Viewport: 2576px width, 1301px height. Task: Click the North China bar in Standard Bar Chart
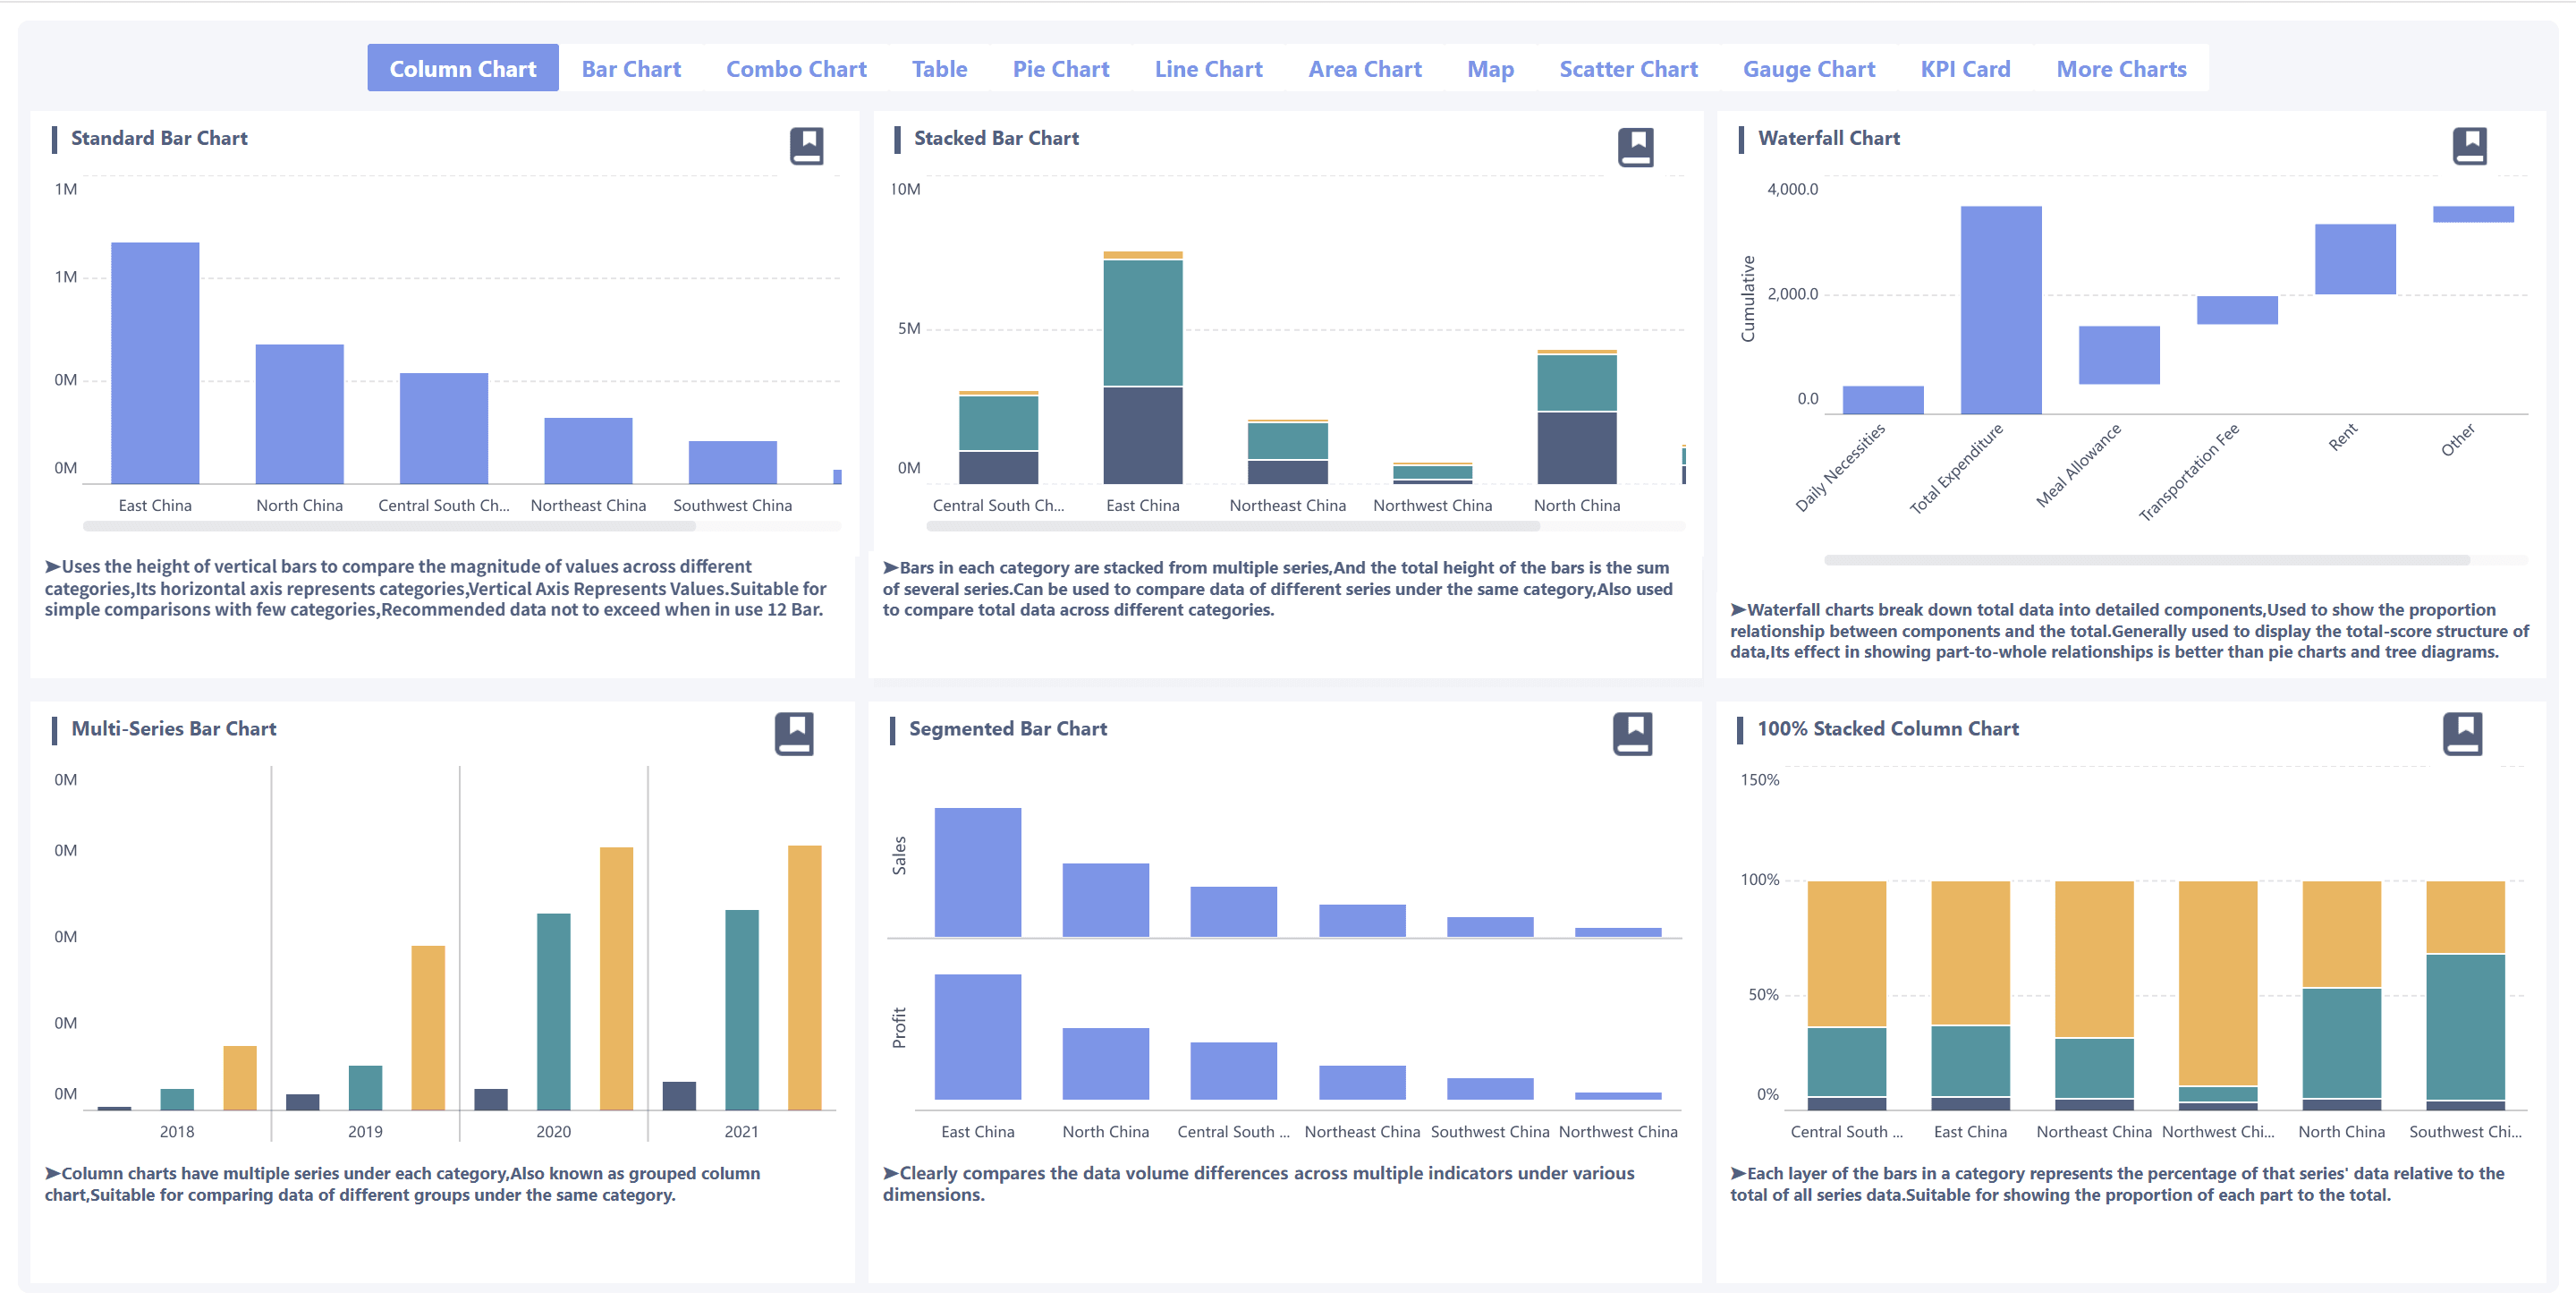tap(299, 414)
